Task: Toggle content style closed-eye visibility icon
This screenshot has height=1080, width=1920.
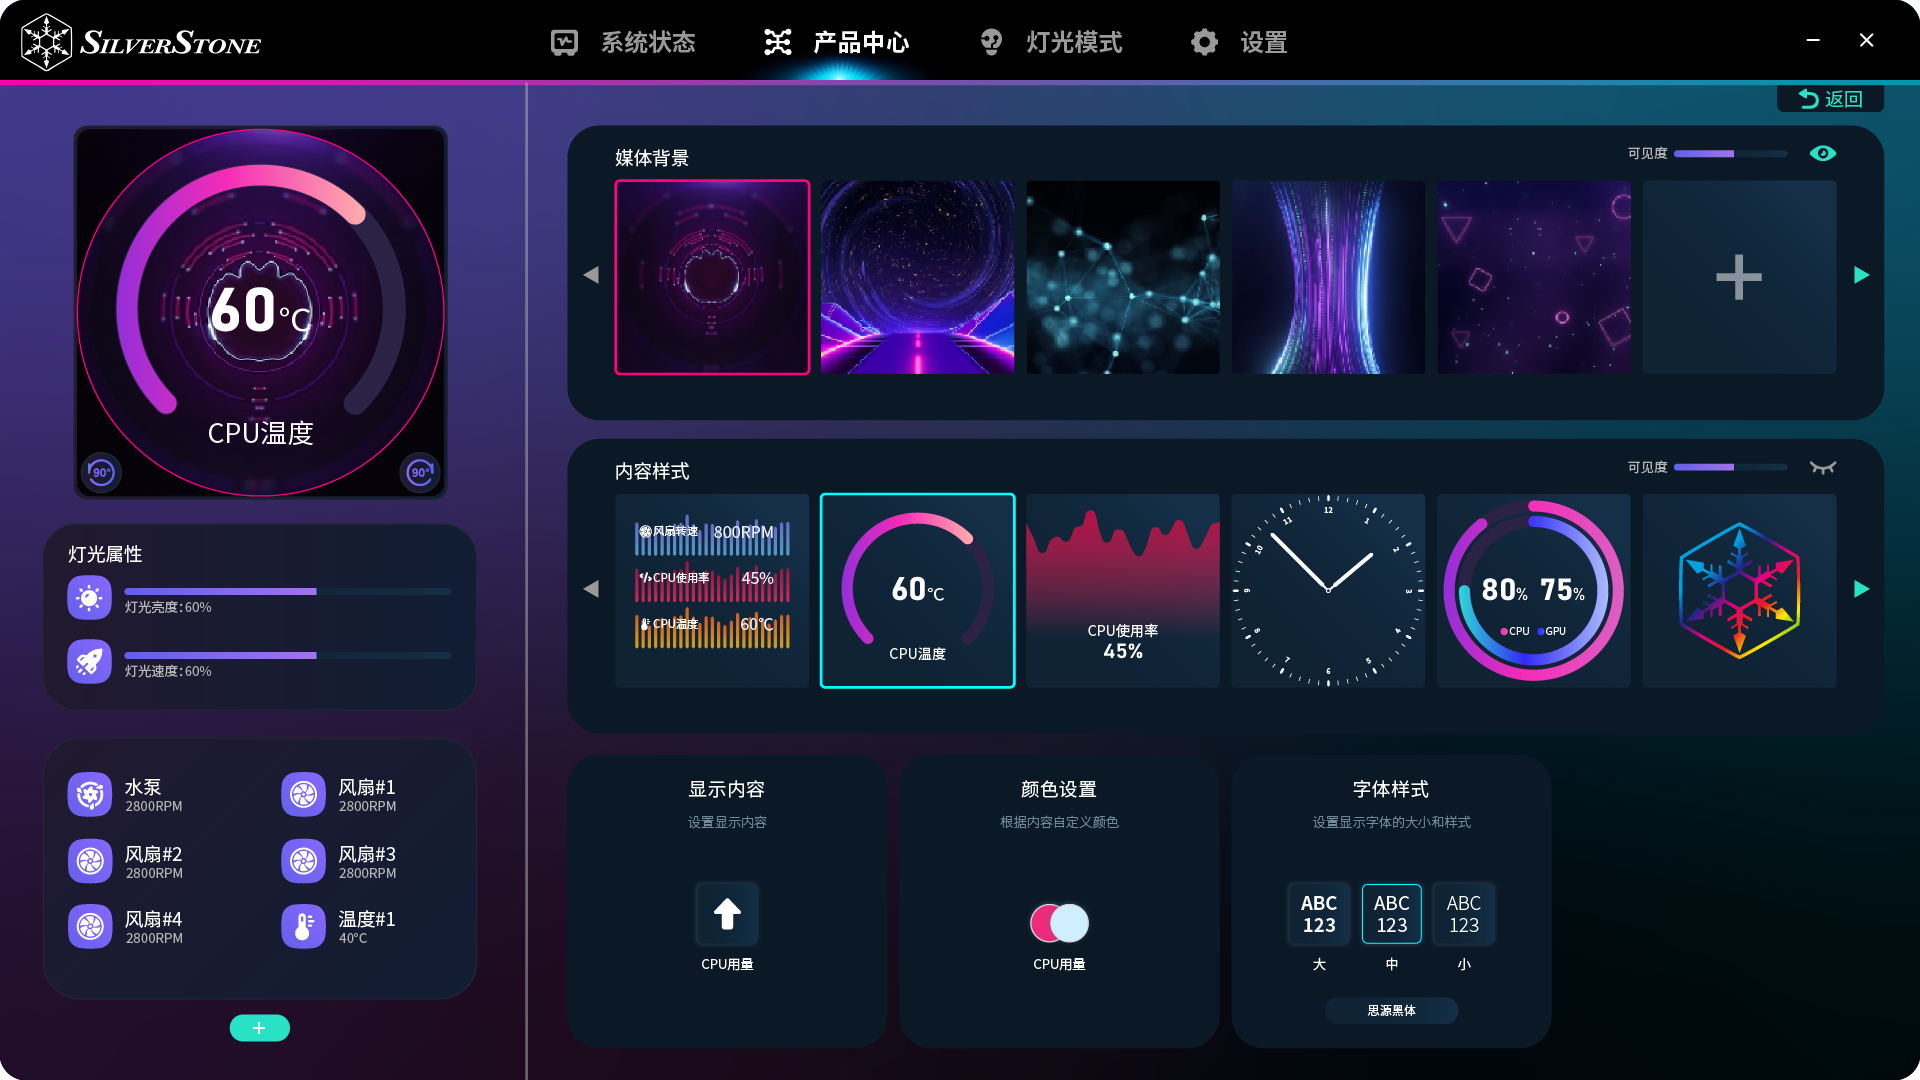Action: pyautogui.click(x=1822, y=467)
